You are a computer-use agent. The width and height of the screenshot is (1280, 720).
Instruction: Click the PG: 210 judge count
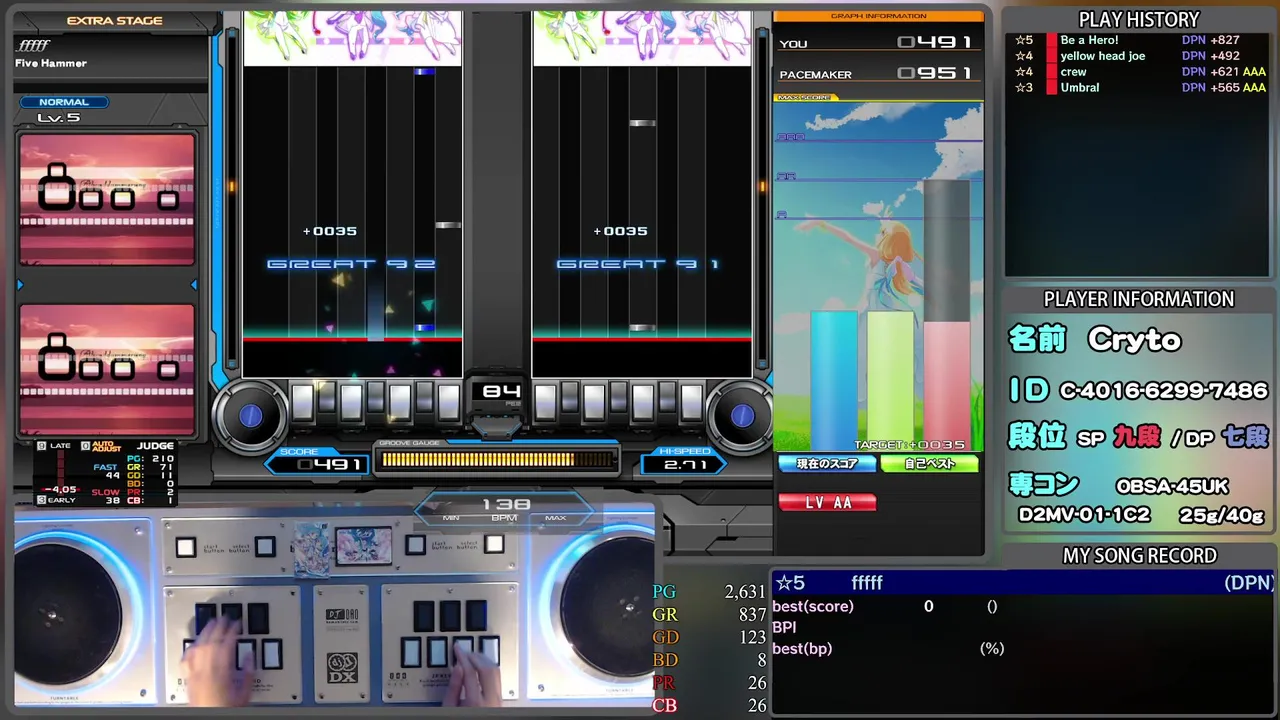(151, 458)
